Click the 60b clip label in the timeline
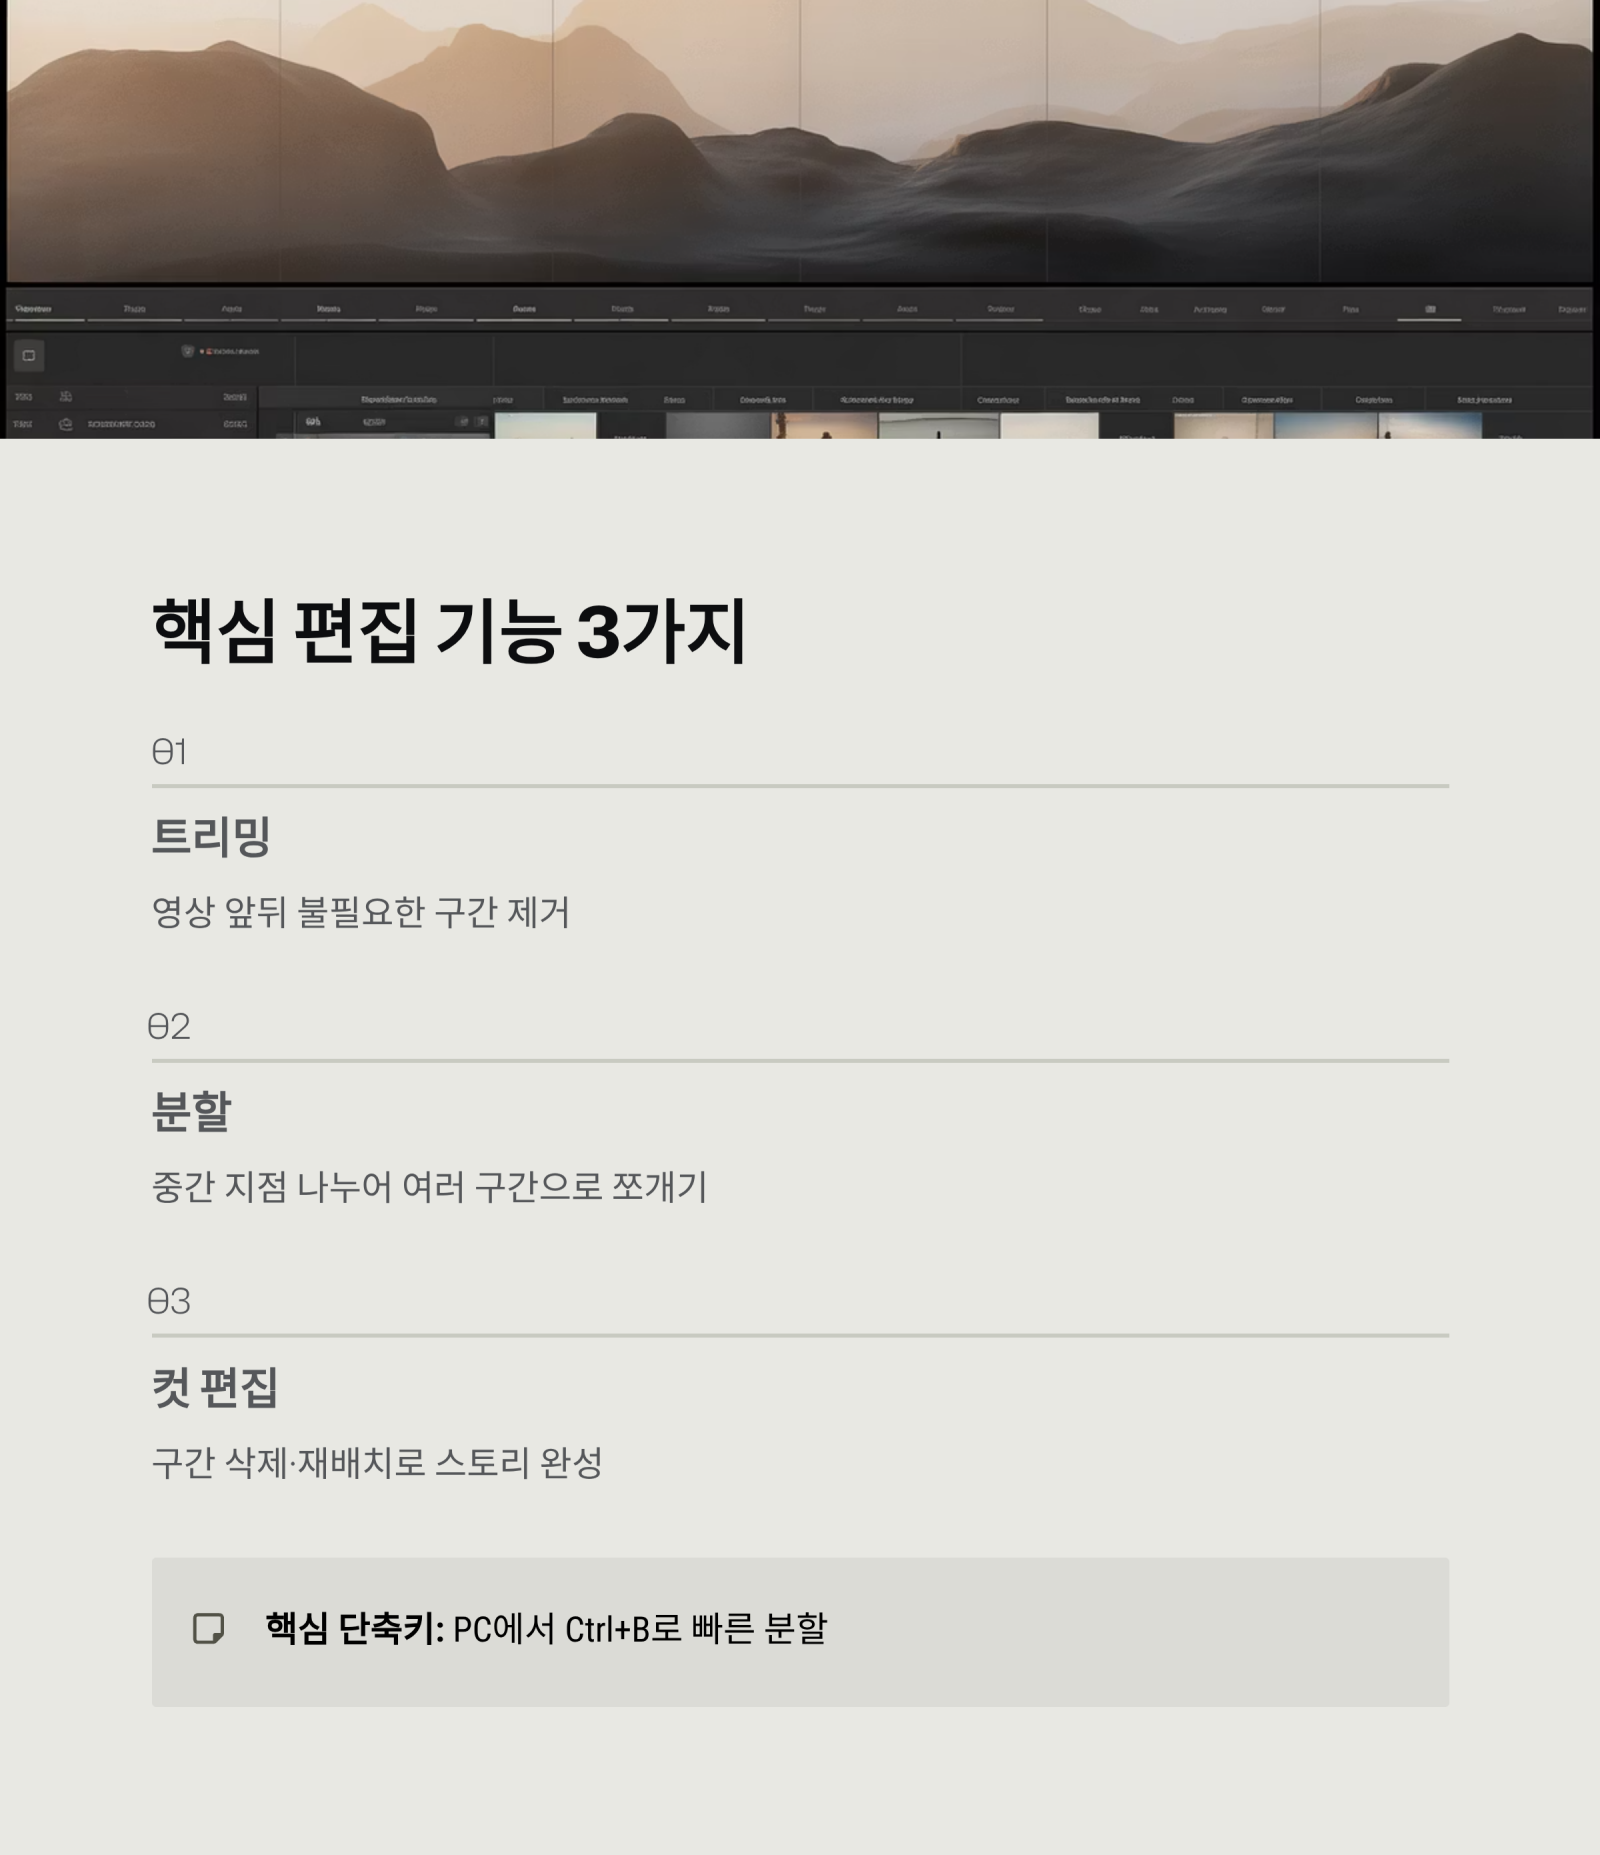 click(312, 421)
